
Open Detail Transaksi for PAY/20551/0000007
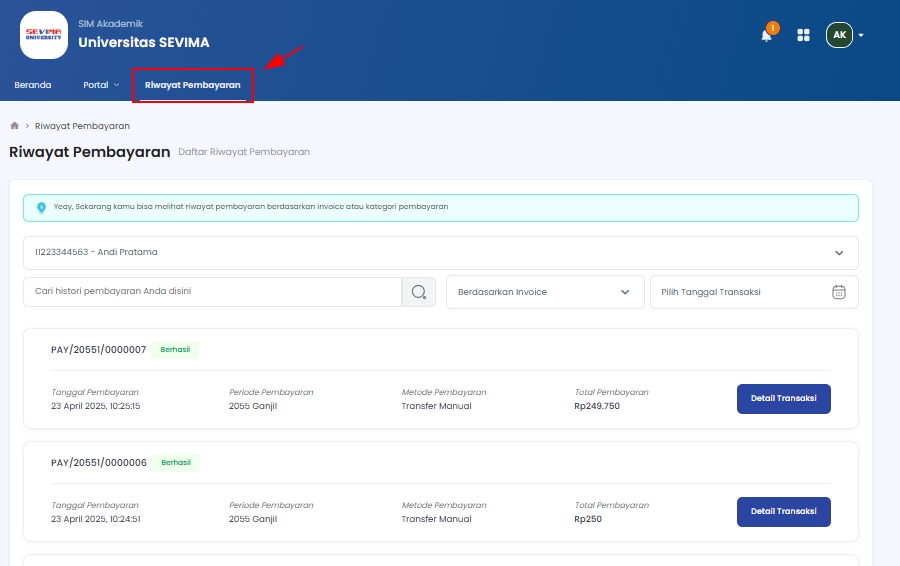783,398
